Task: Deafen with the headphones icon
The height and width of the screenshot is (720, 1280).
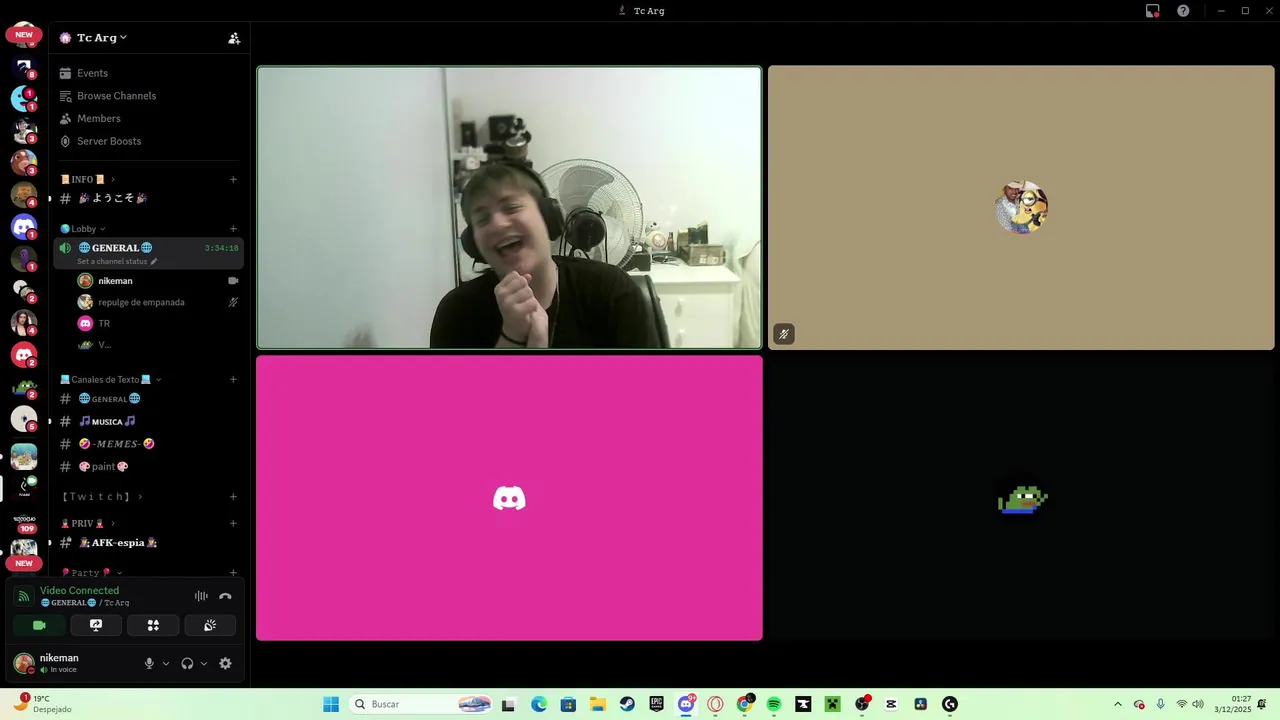Action: click(x=187, y=663)
